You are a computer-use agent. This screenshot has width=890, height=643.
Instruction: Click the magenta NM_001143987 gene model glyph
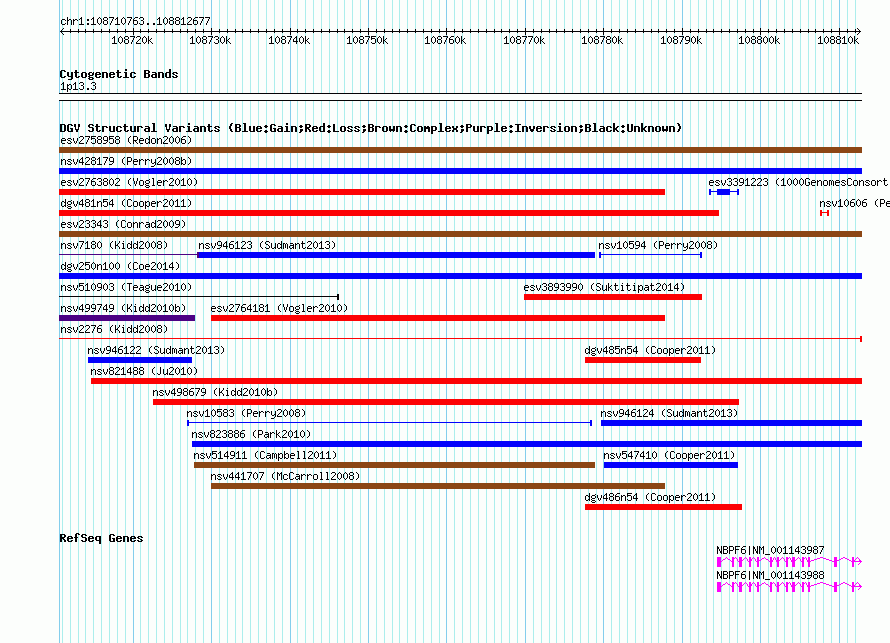click(790, 562)
